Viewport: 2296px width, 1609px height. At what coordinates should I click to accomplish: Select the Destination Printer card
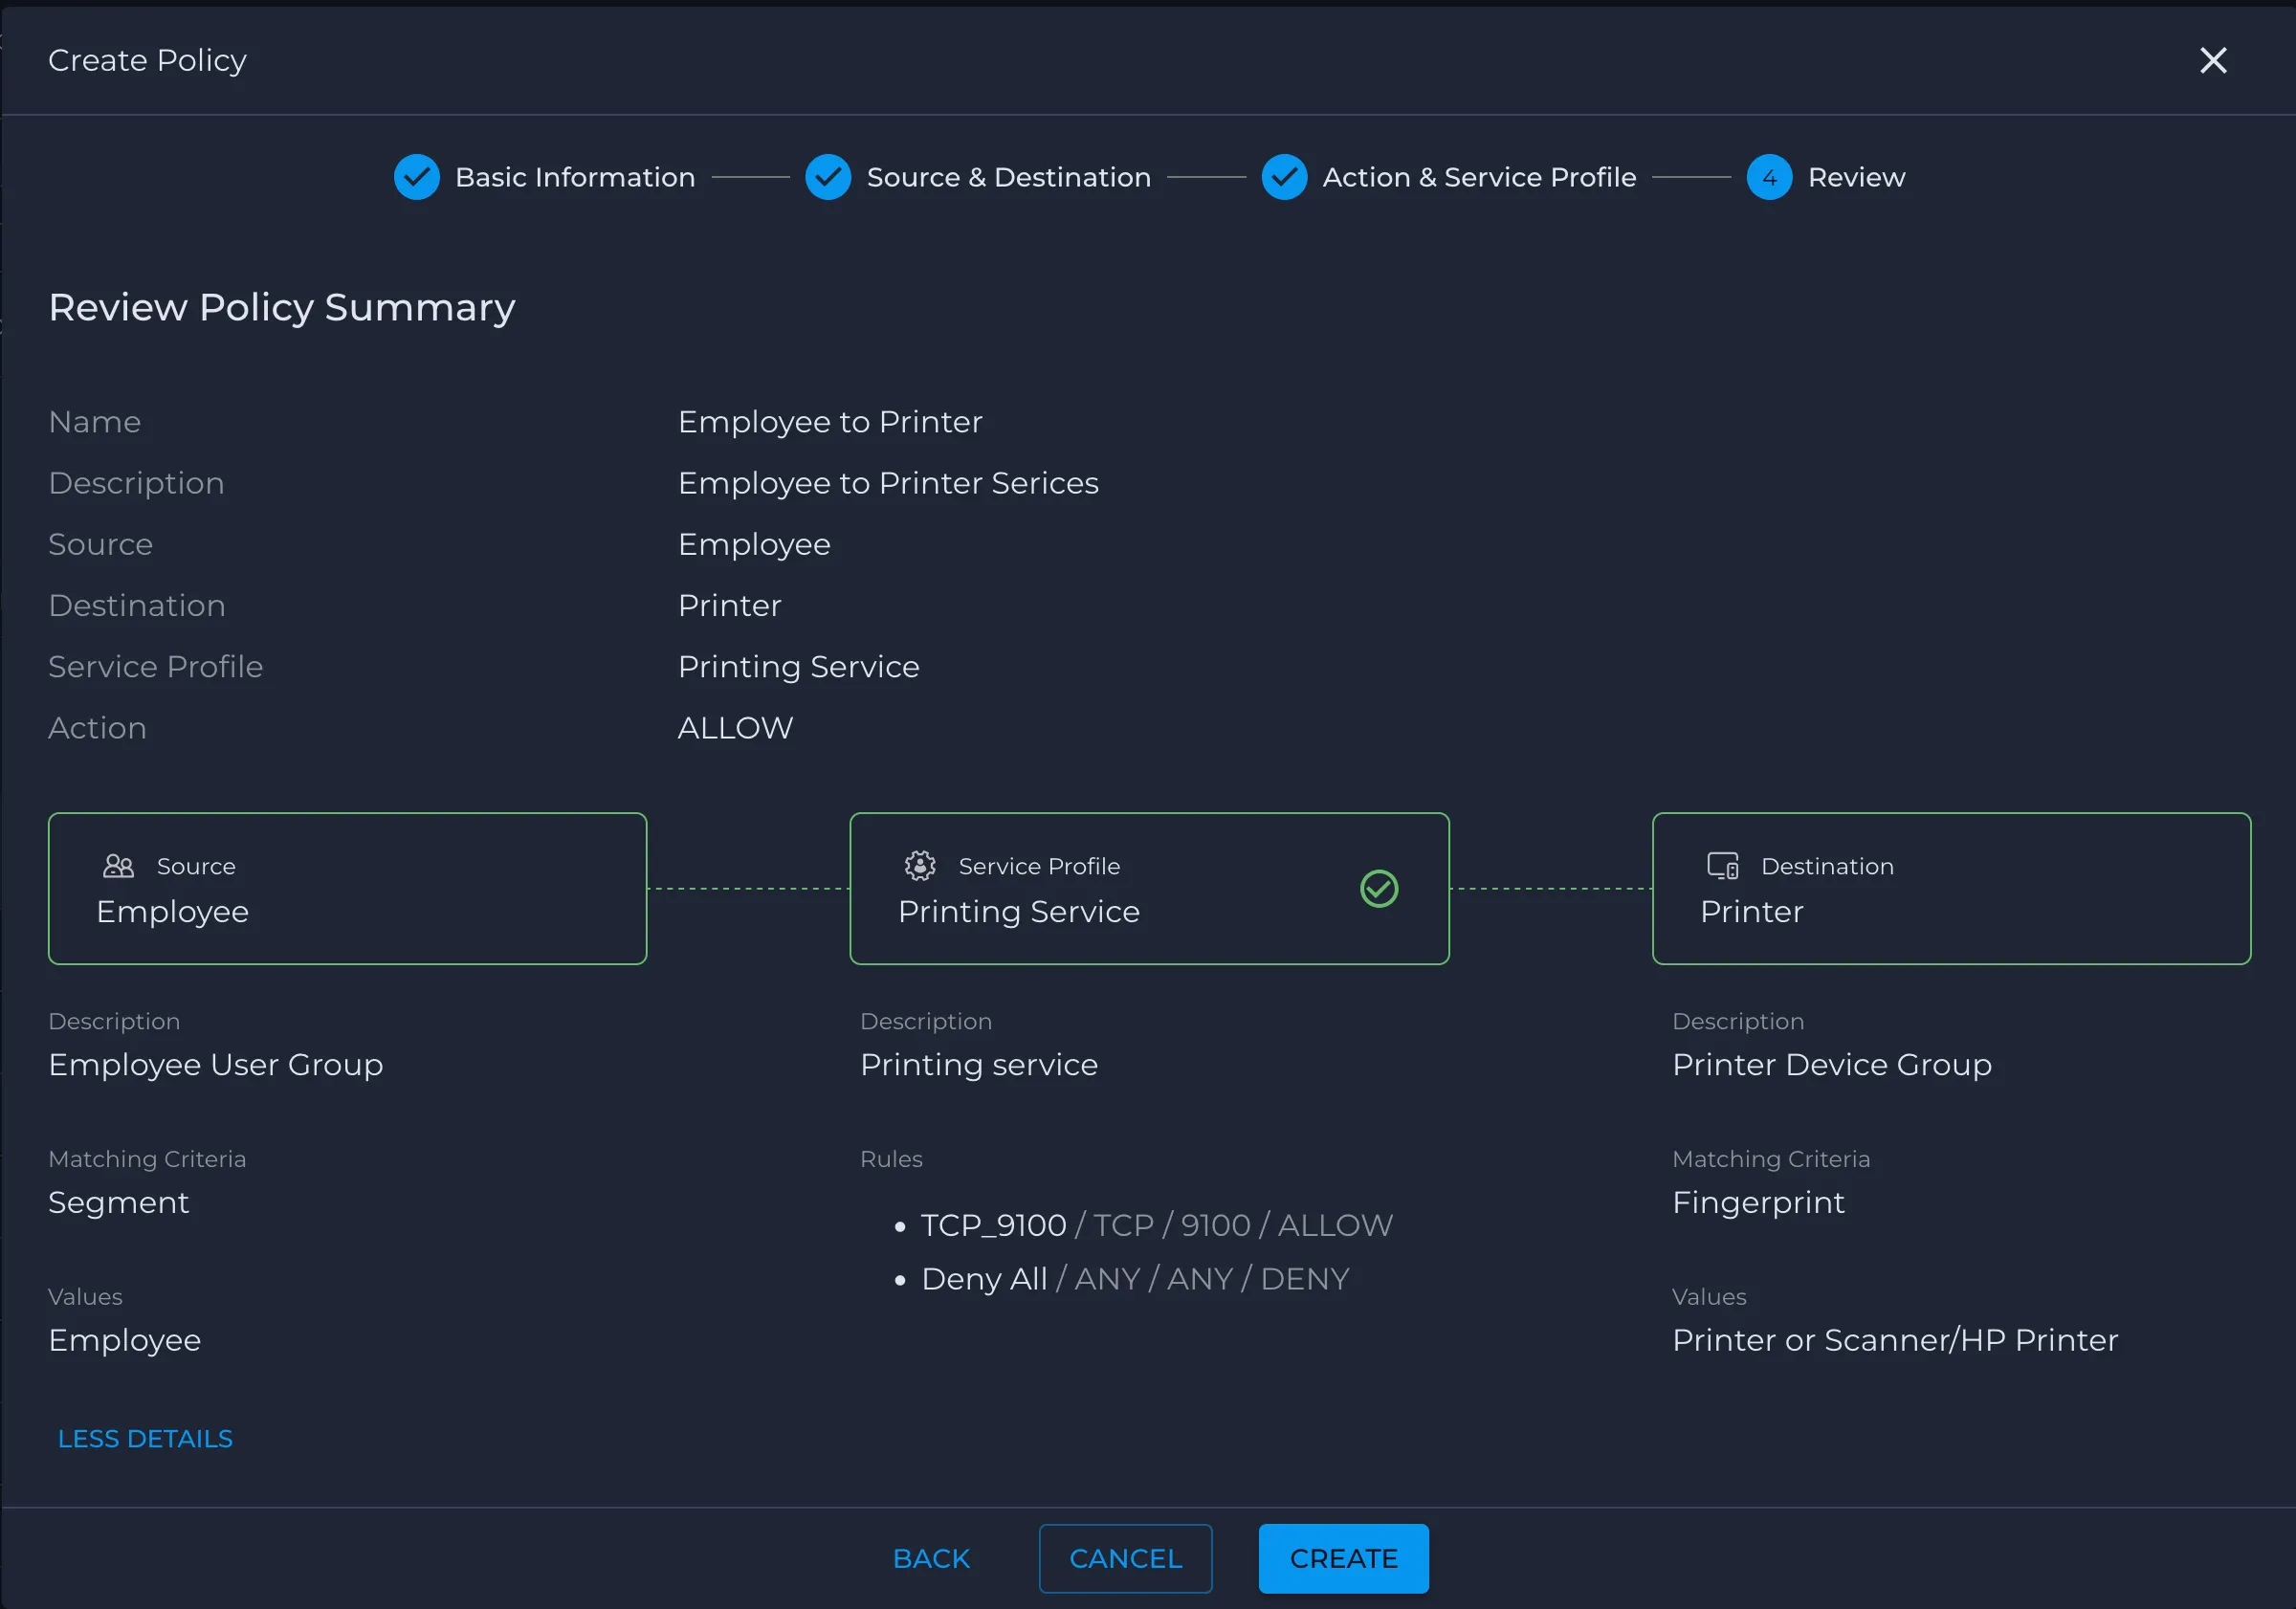pyautogui.click(x=1951, y=888)
